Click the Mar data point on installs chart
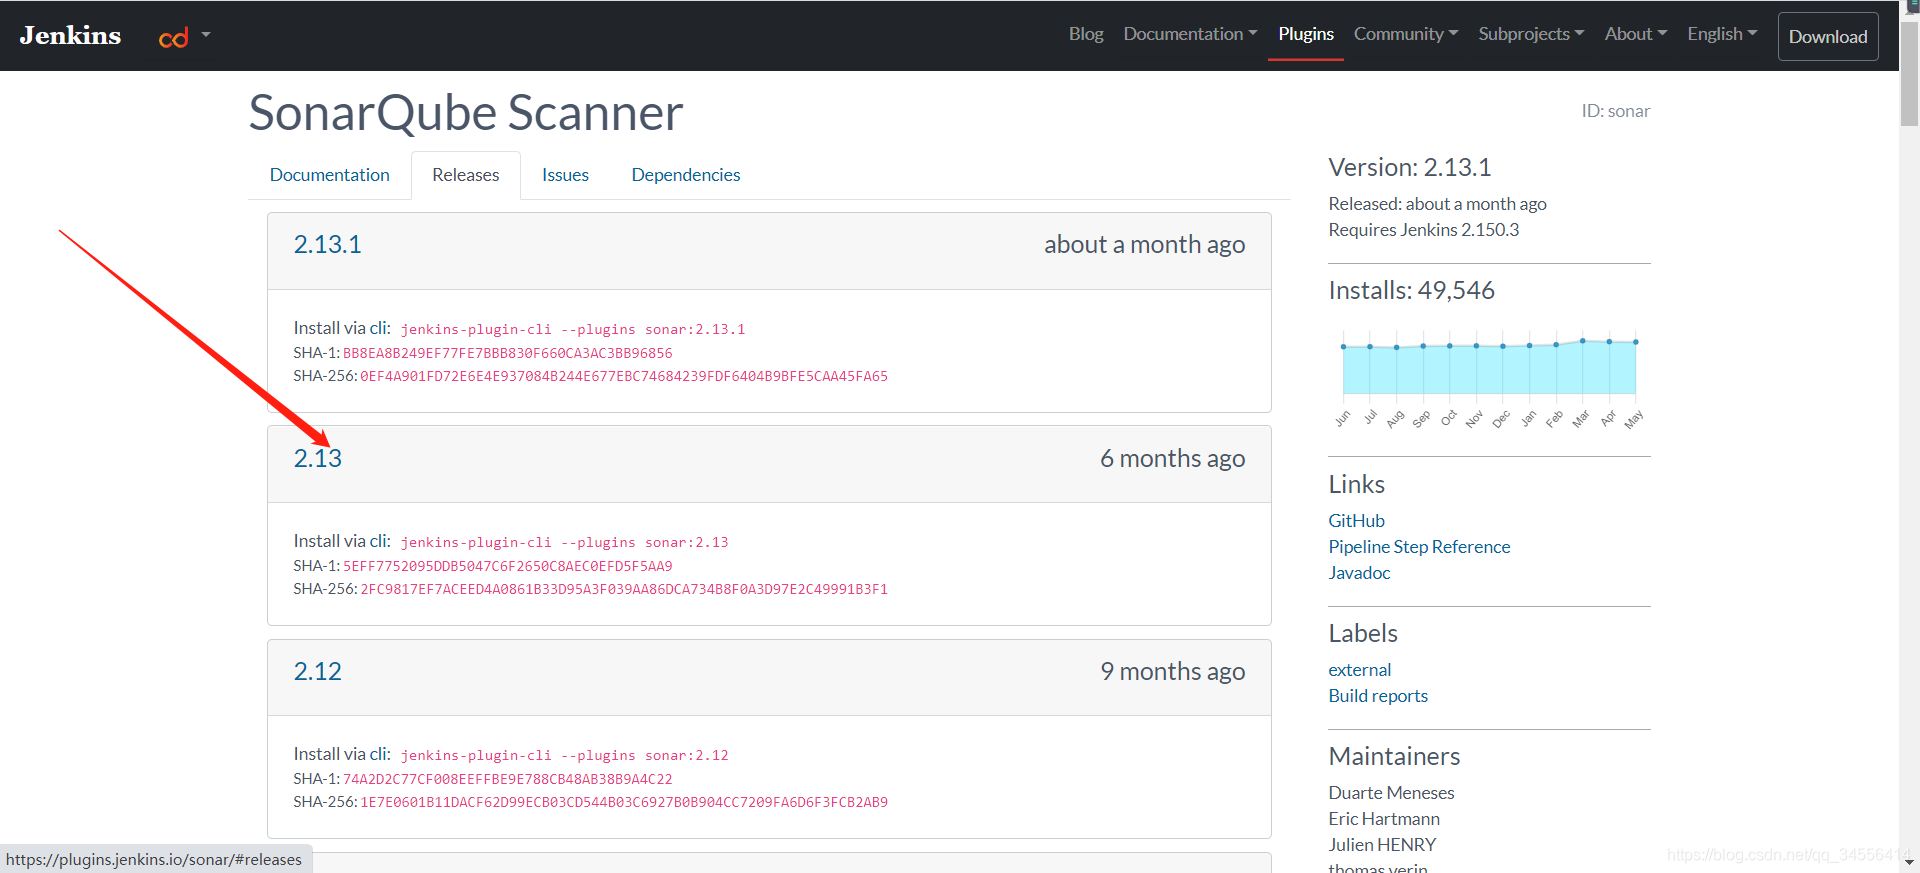 point(1582,341)
